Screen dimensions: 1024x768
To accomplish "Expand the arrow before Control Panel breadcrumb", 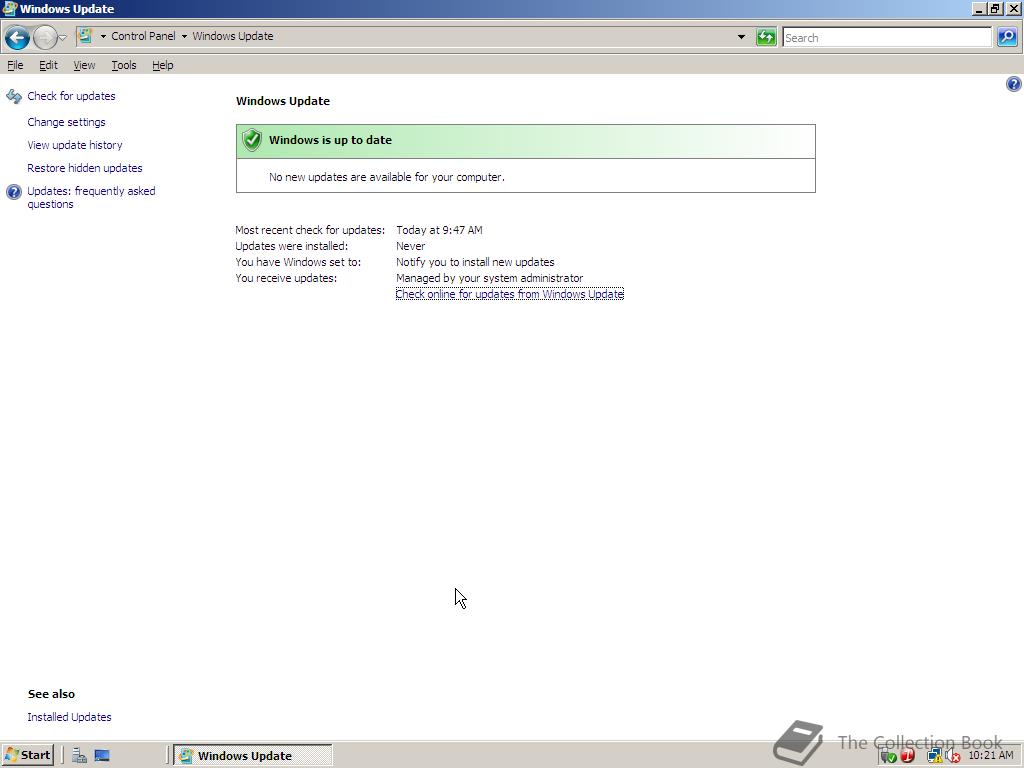I will click(x=103, y=37).
